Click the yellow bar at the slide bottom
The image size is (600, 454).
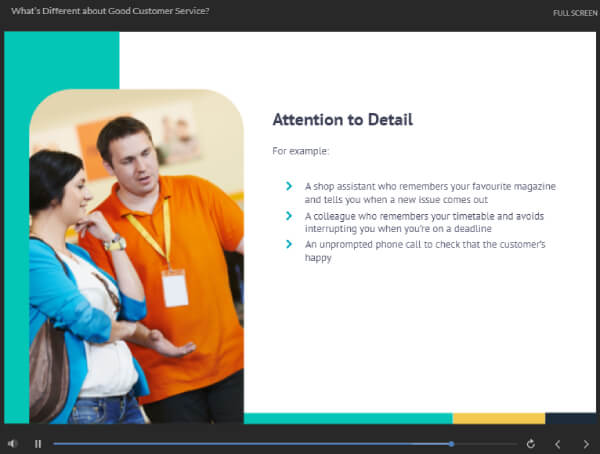click(498, 418)
